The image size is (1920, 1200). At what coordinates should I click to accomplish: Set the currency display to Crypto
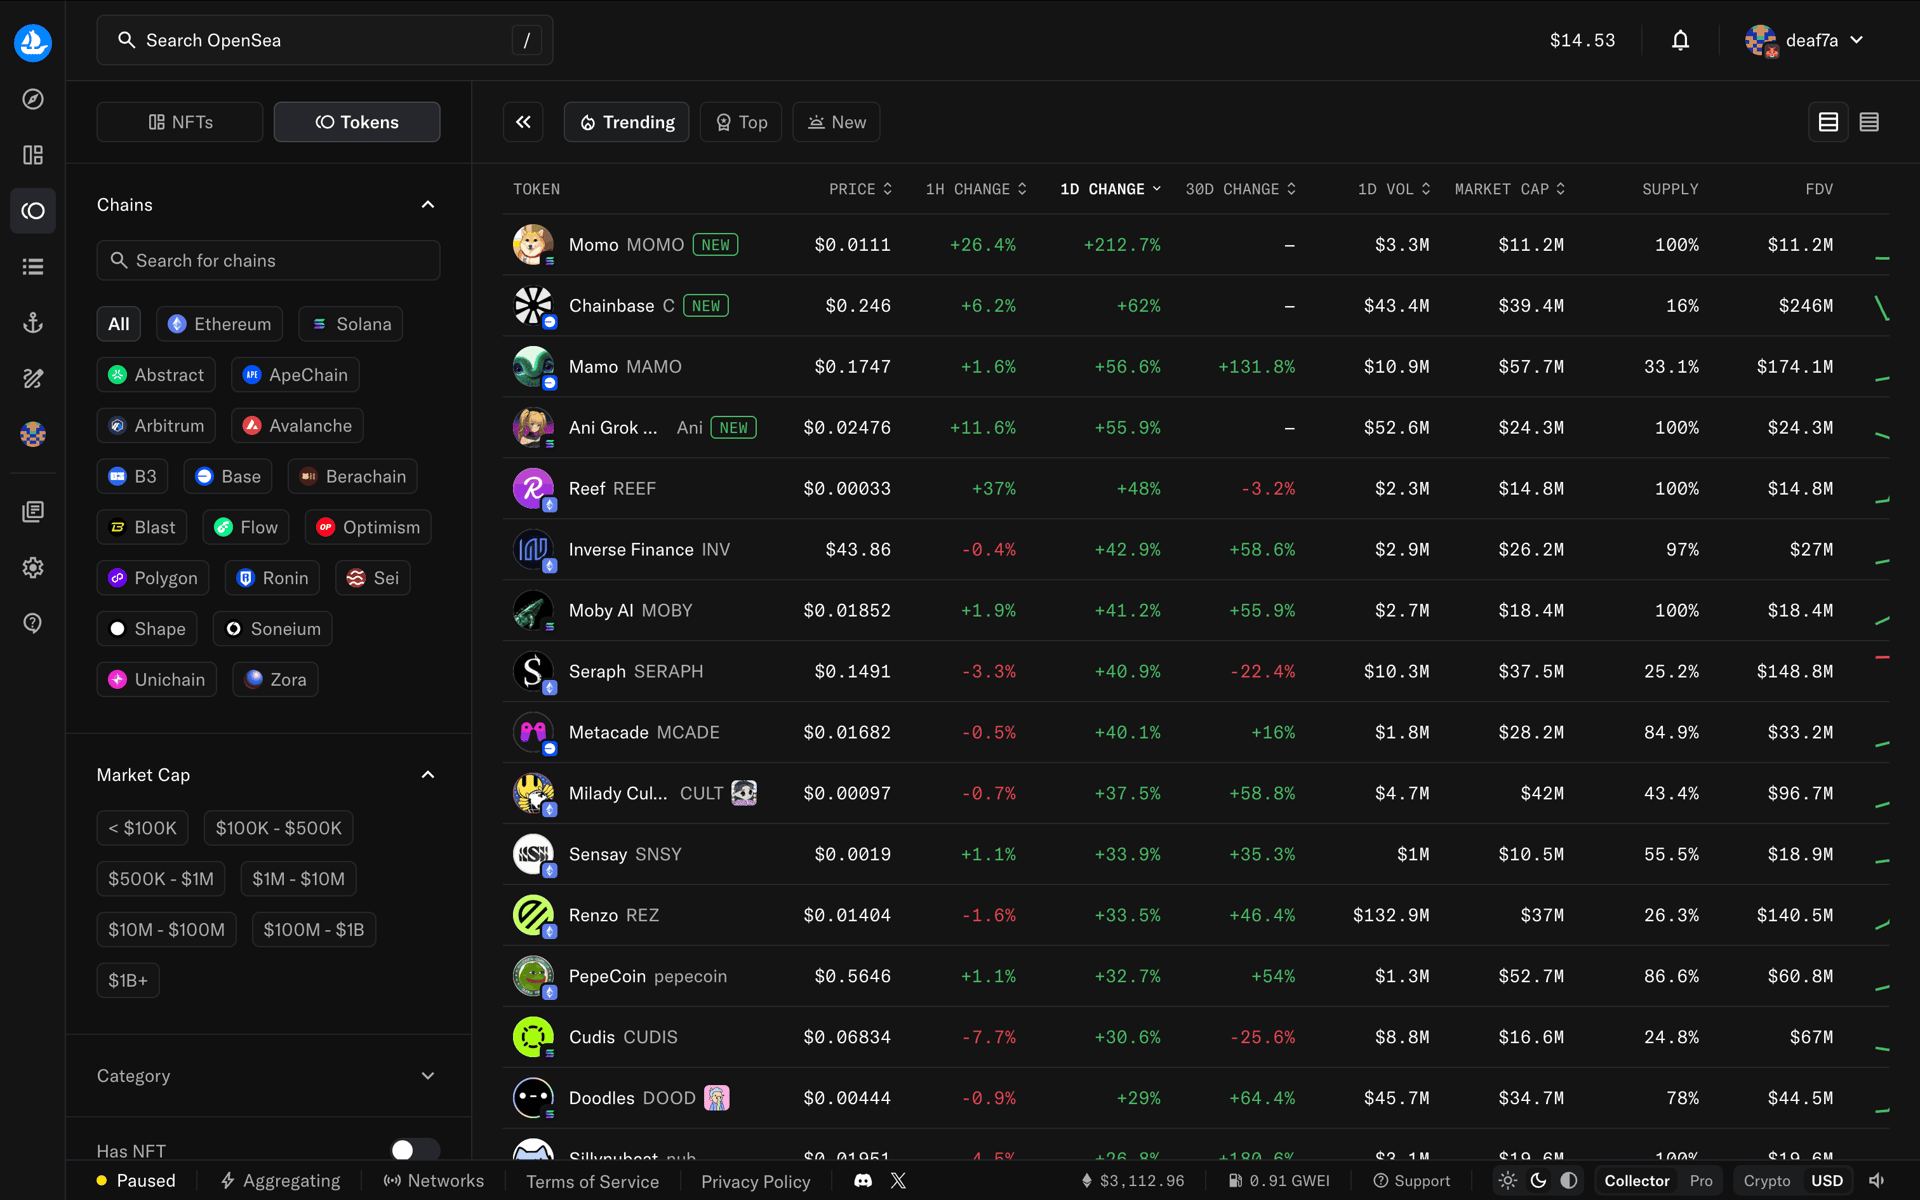pos(1767,1181)
